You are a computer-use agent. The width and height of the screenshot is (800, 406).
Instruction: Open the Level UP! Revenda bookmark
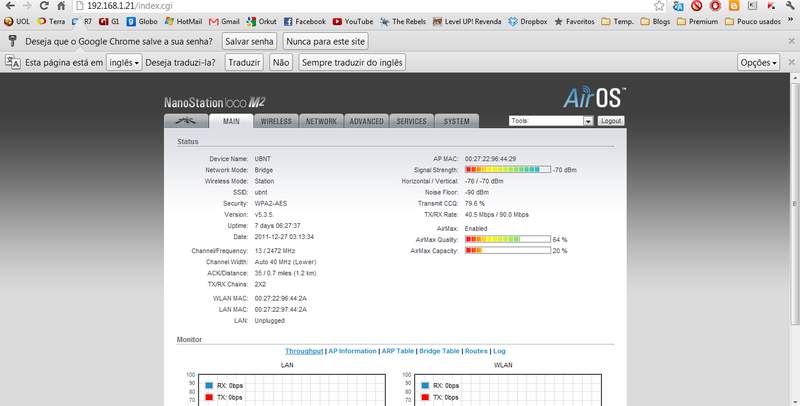(x=467, y=21)
